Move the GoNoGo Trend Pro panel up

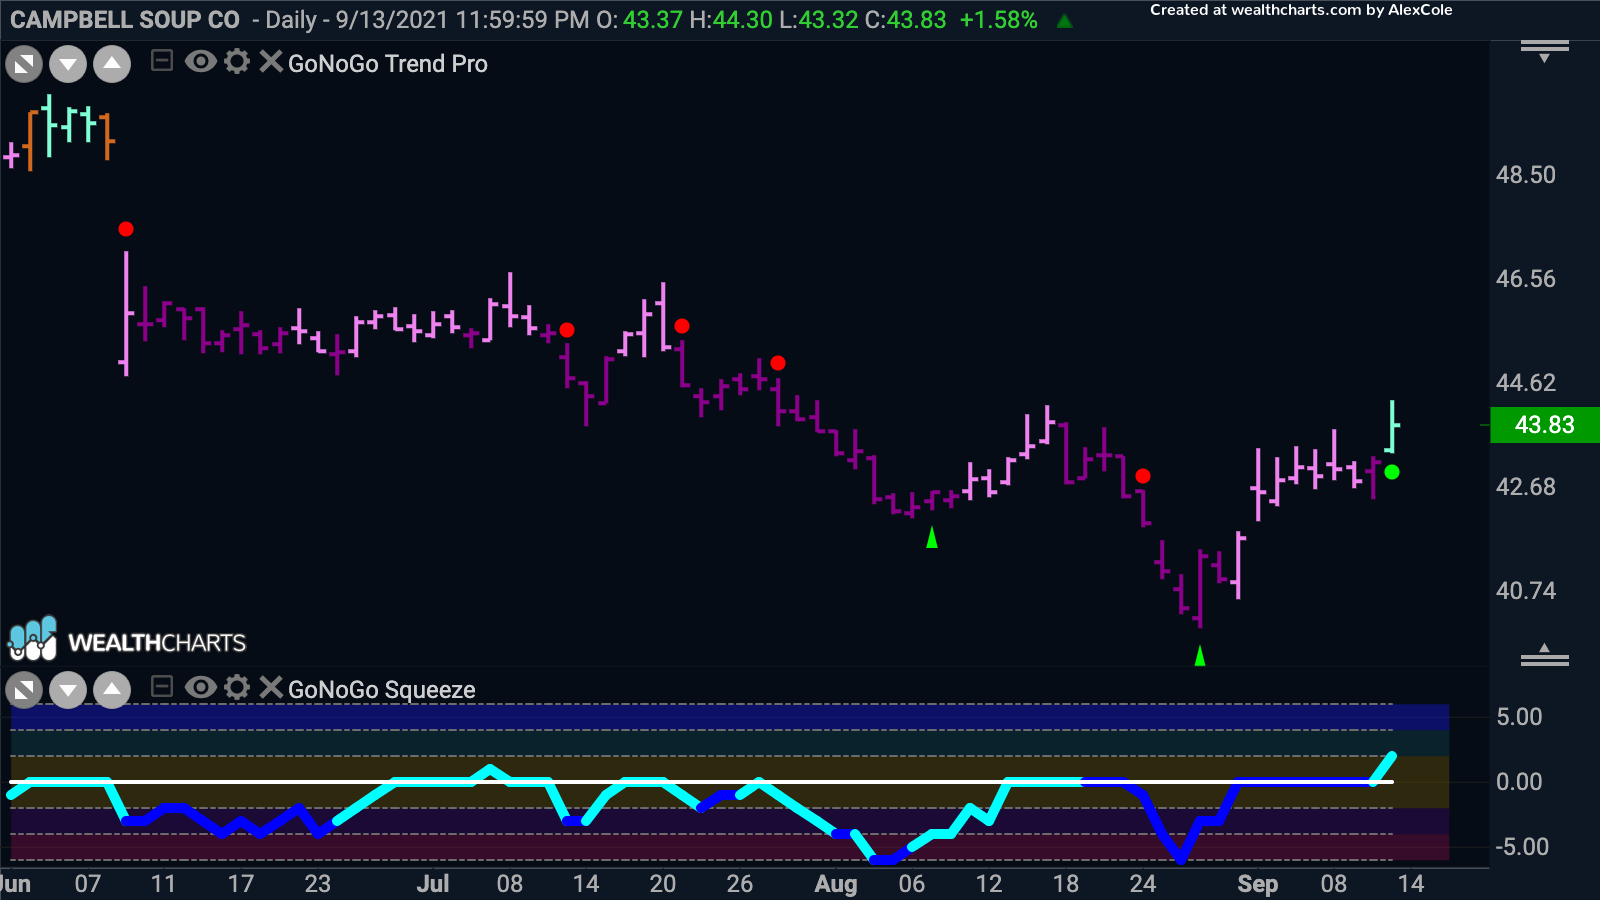click(x=112, y=65)
